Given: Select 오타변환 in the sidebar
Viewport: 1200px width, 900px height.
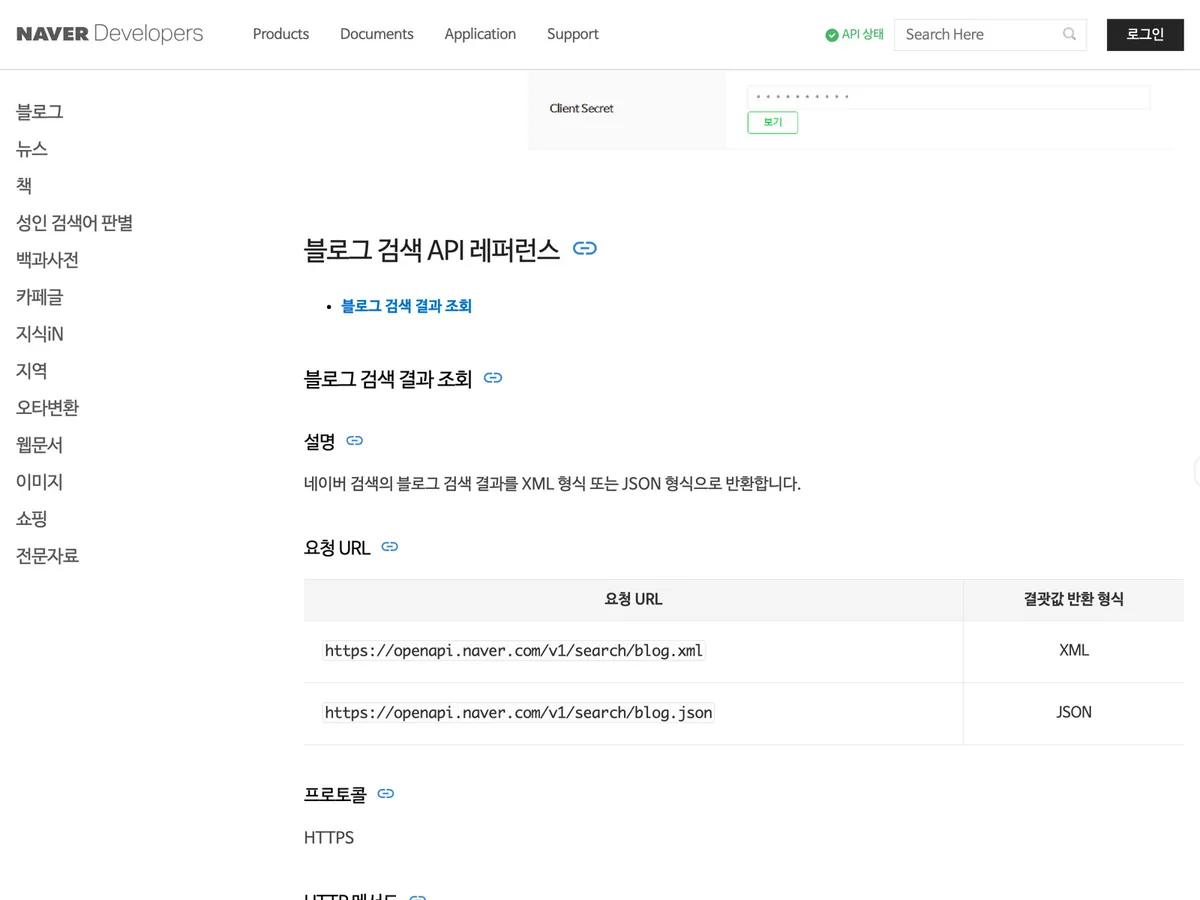Looking at the screenshot, I should pos(48,408).
